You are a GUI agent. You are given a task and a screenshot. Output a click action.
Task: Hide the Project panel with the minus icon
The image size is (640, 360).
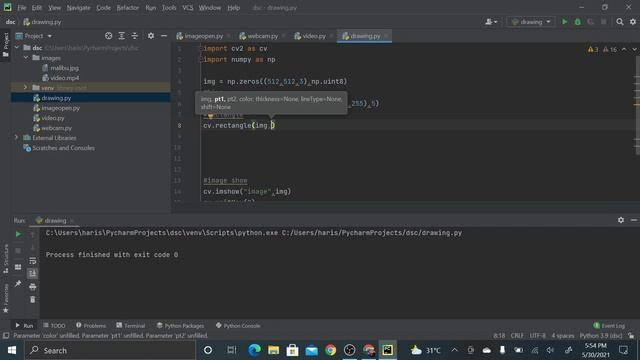[164, 36]
